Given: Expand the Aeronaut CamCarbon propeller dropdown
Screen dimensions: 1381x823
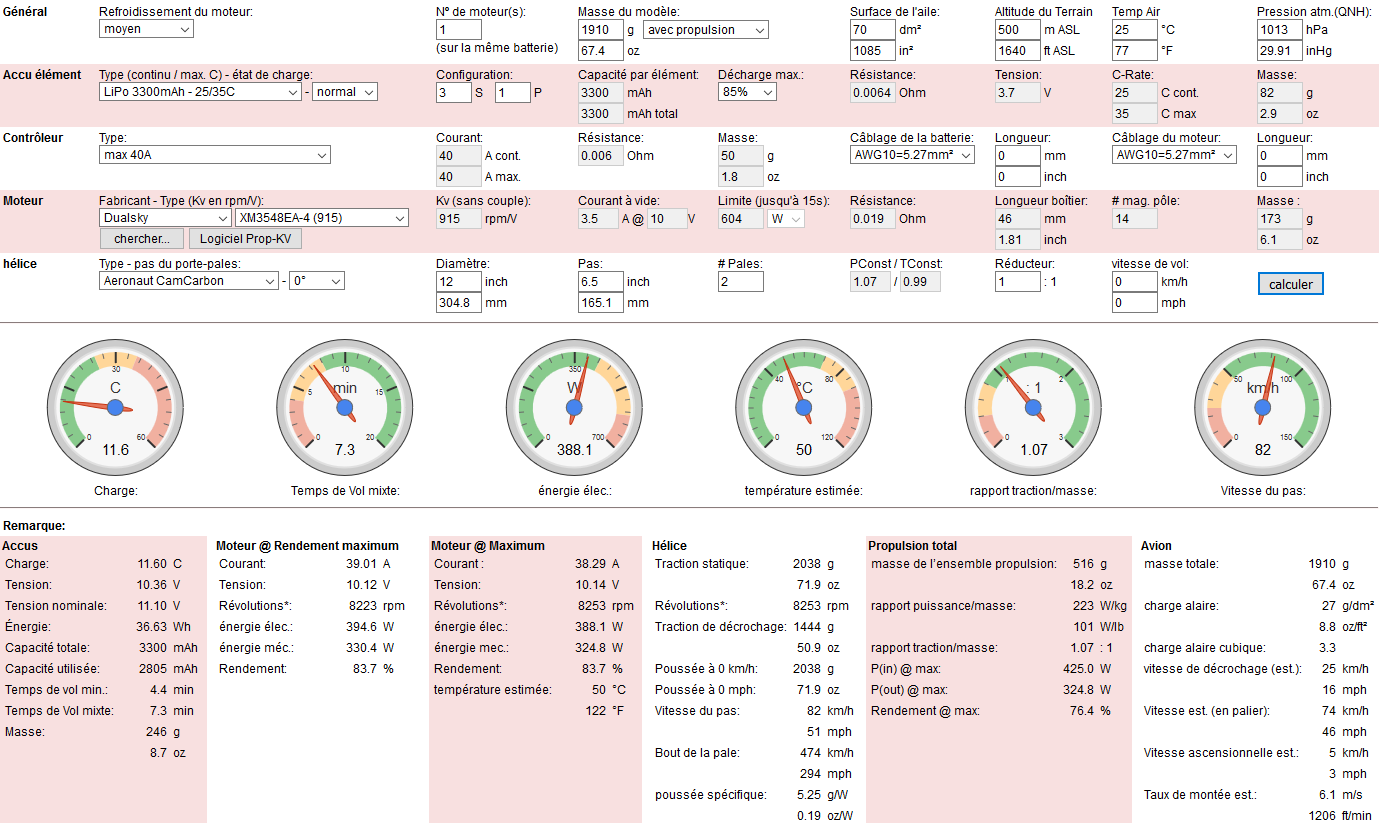Looking at the screenshot, I should pos(188,281).
